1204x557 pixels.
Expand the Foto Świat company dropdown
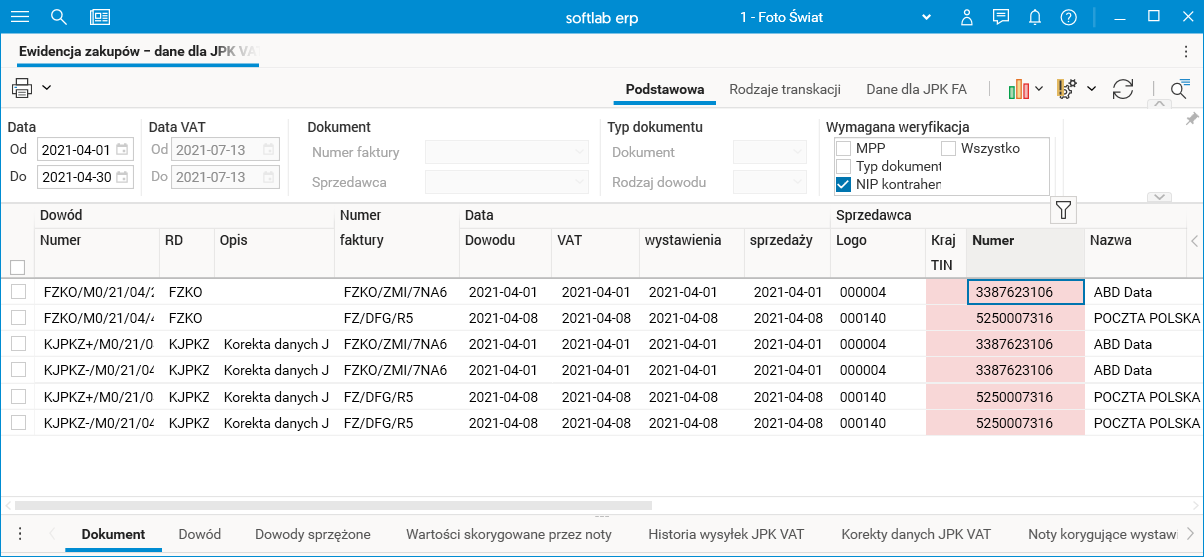click(926, 17)
